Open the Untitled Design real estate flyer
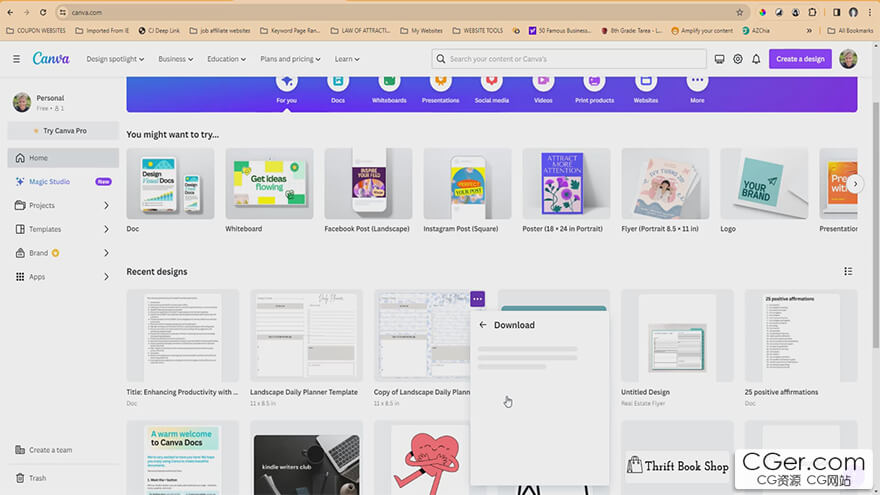880x495 pixels. pyautogui.click(x=677, y=336)
